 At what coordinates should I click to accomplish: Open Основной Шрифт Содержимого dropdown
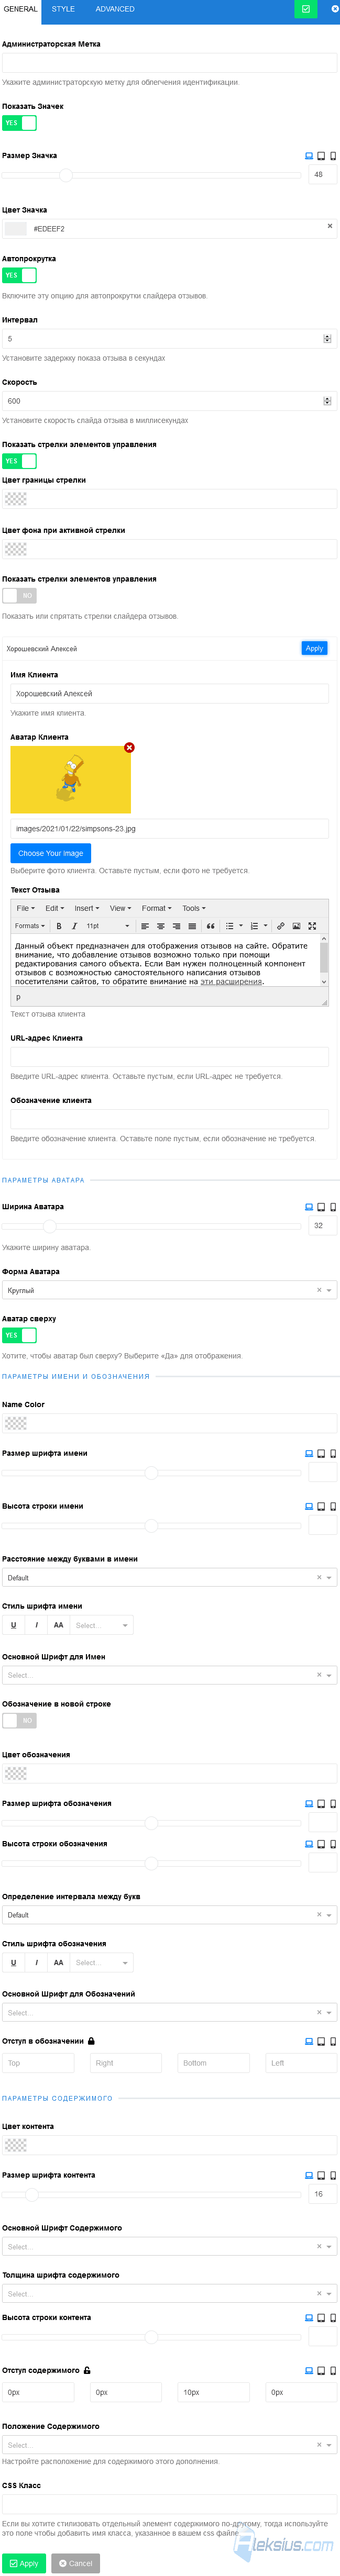(169, 2247)
